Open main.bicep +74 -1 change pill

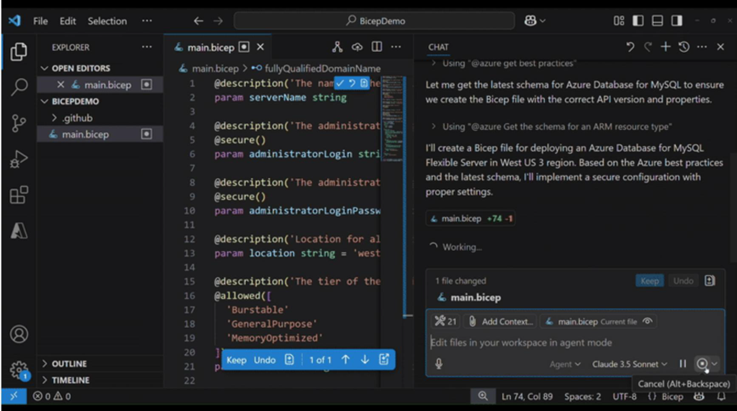coord(472,219)
